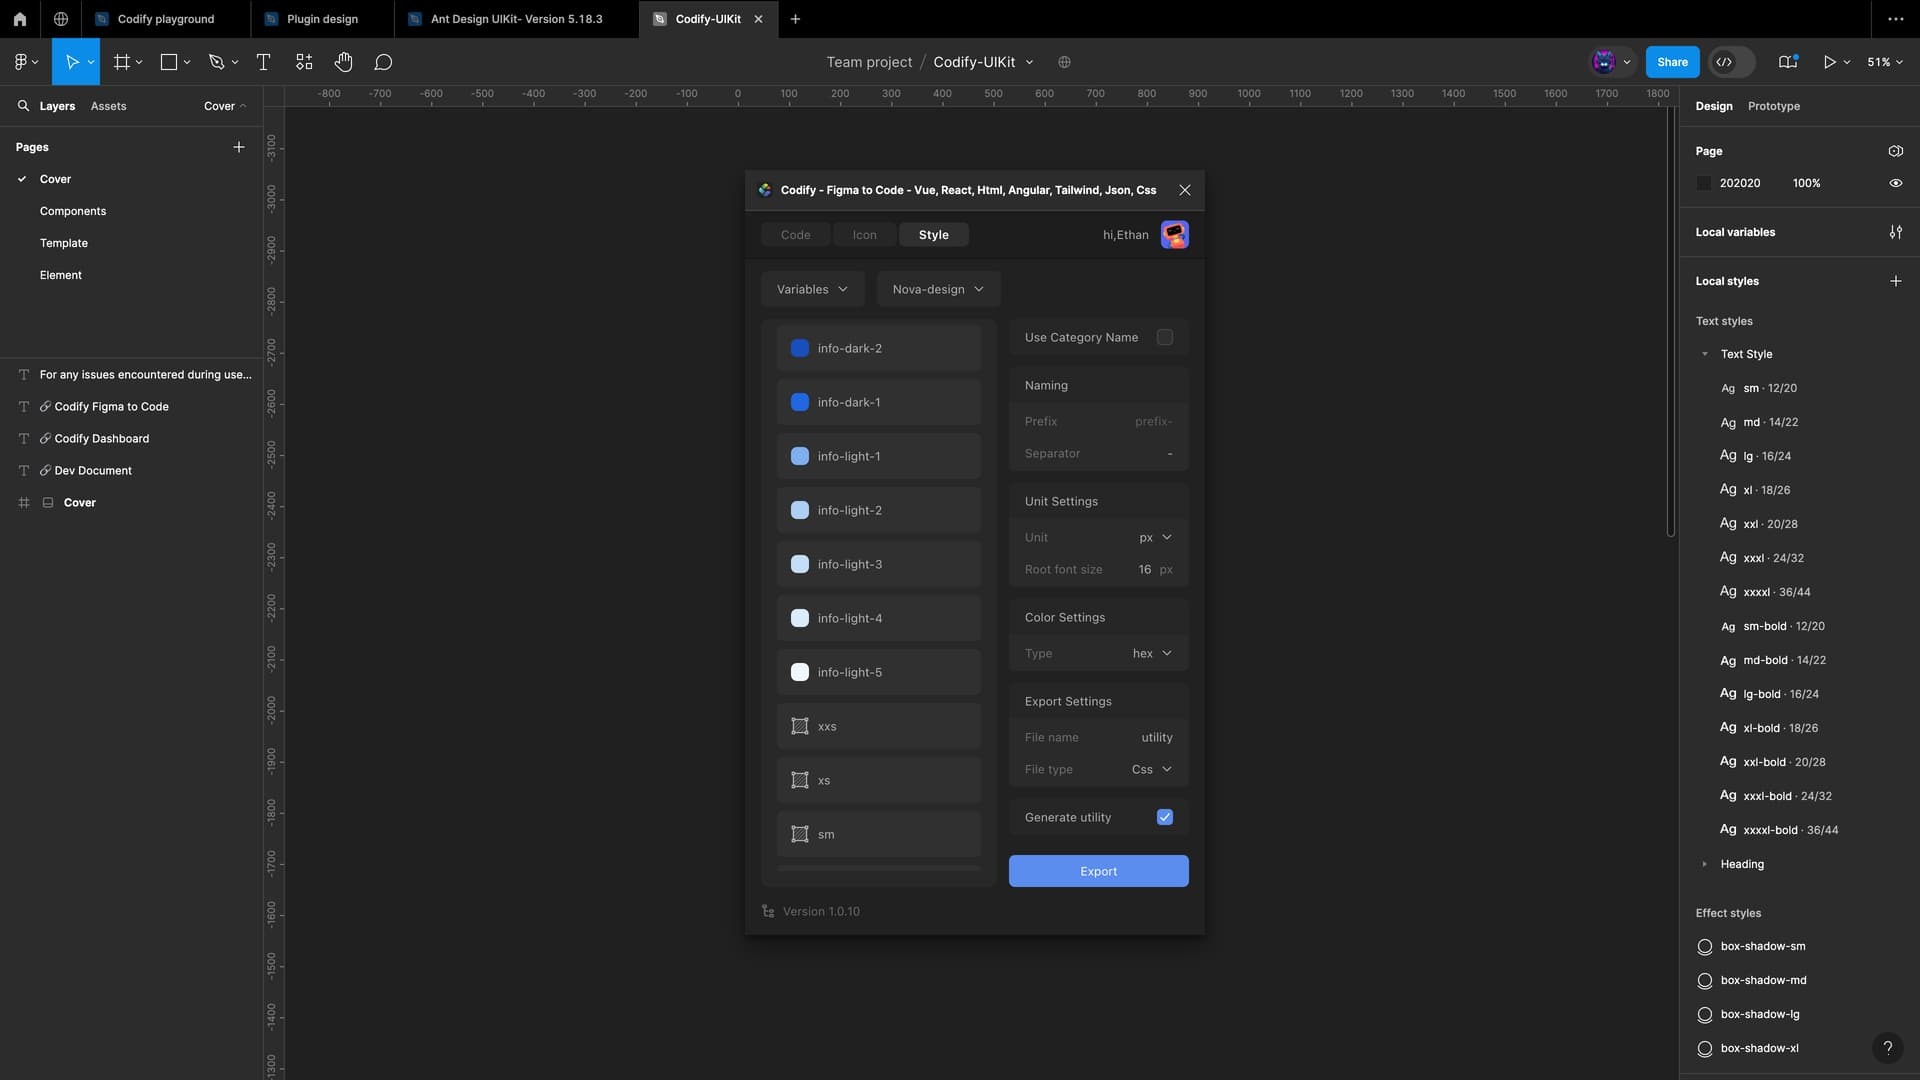Screen dimensions: 1920x1080
Task: Toggle the Use Category Name switch
Action: [x=1164, y=338]
